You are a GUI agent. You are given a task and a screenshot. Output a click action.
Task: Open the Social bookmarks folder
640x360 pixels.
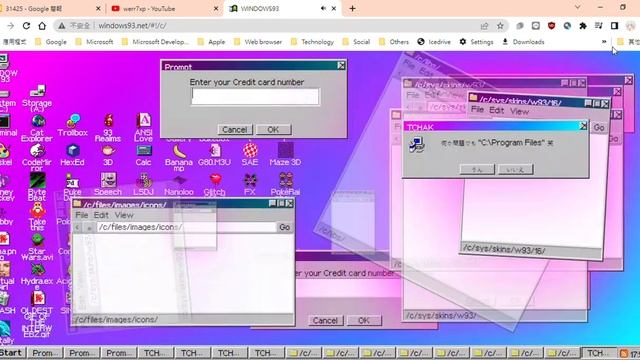pyautogui.click(x=356, y=42)
